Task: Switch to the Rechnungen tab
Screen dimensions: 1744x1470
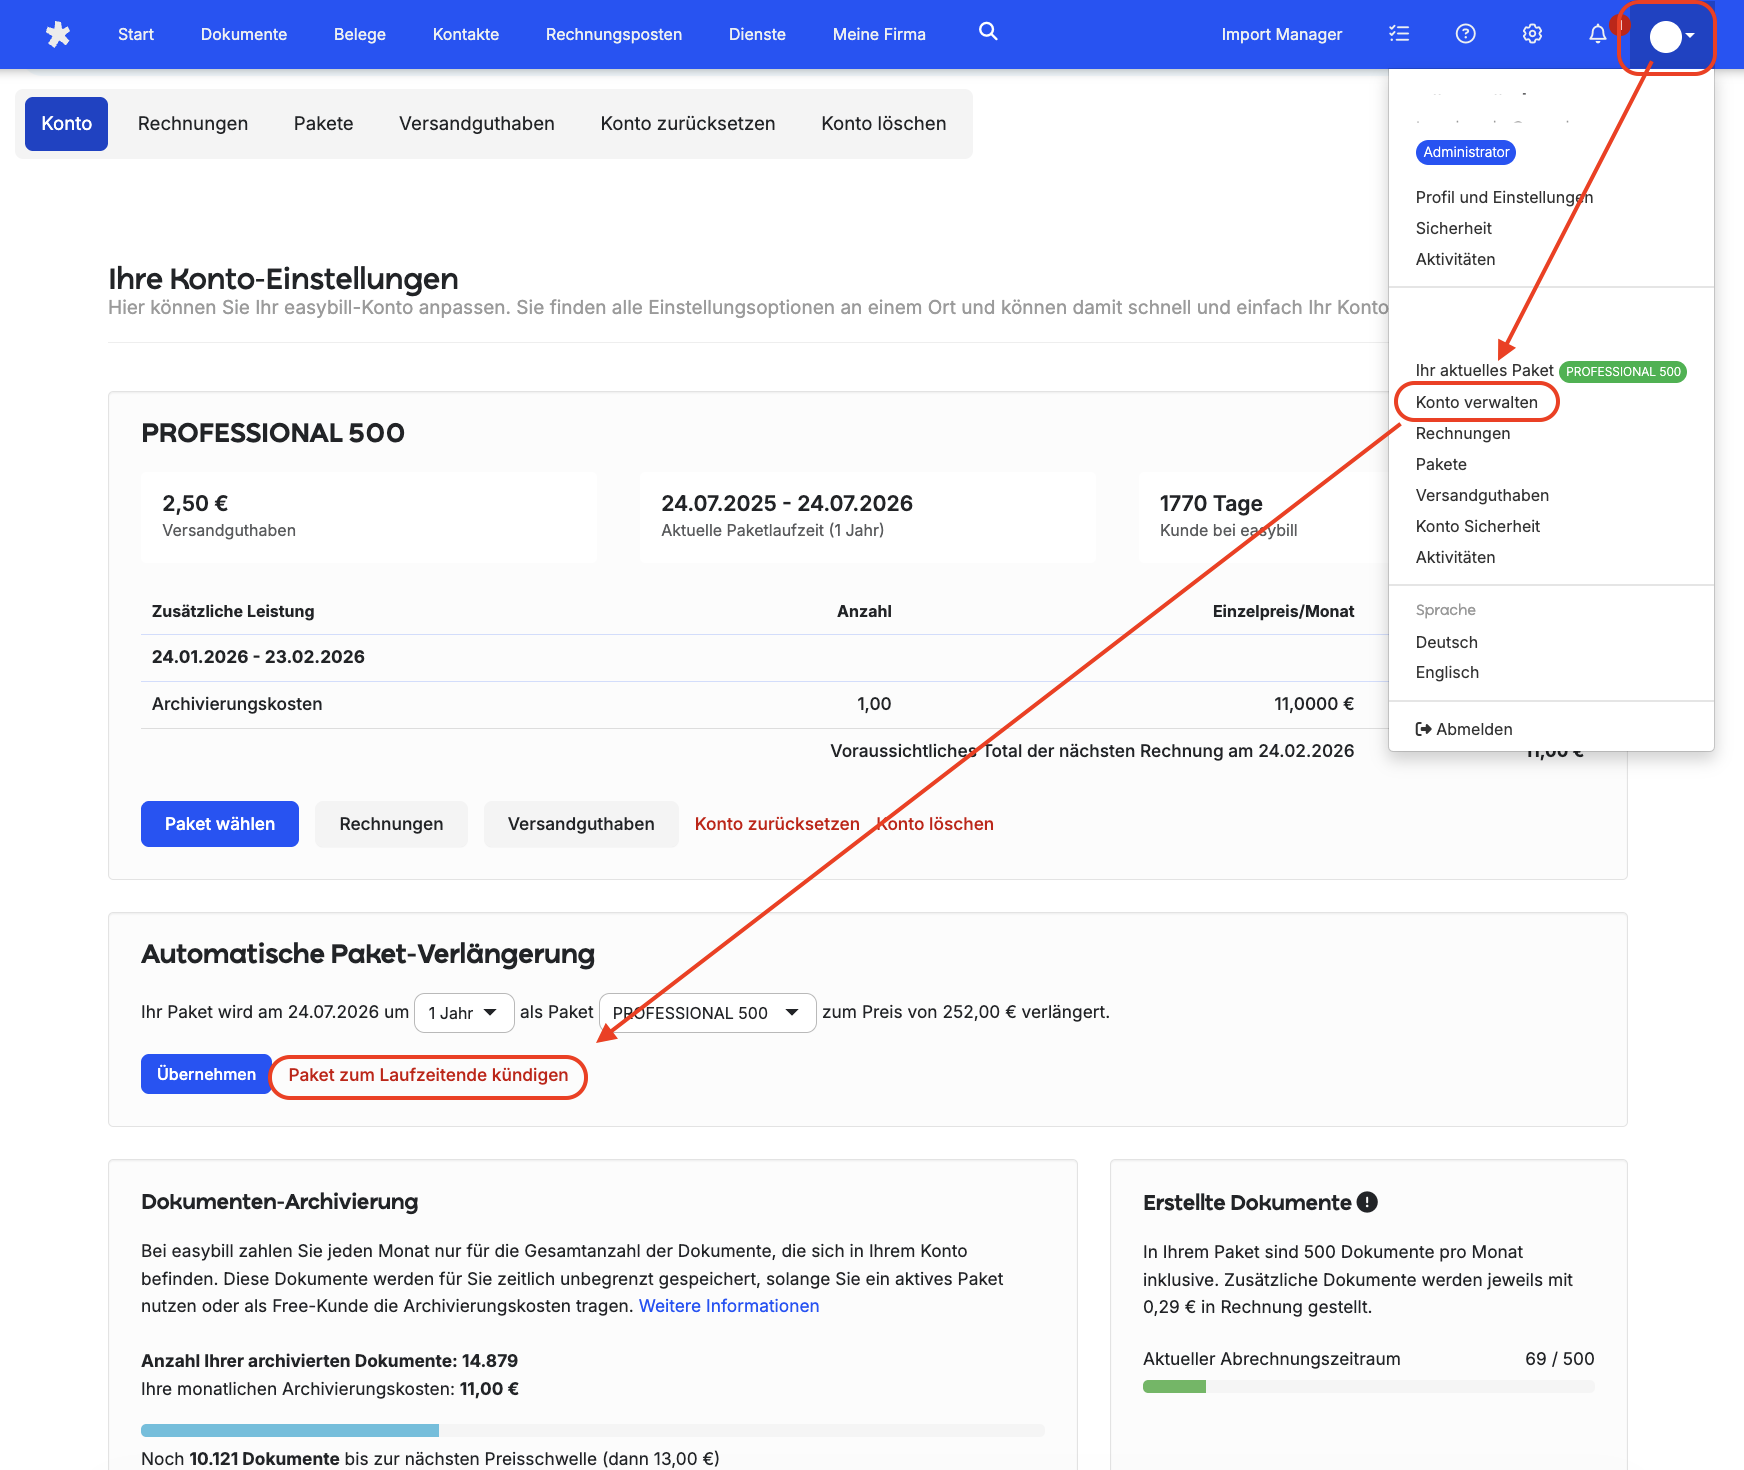Action: coord(193,124)
